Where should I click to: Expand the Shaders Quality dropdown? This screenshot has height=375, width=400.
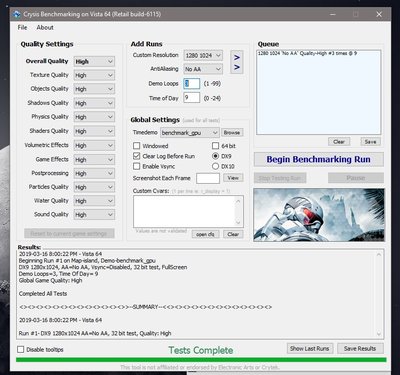click(x=94, y=131)
